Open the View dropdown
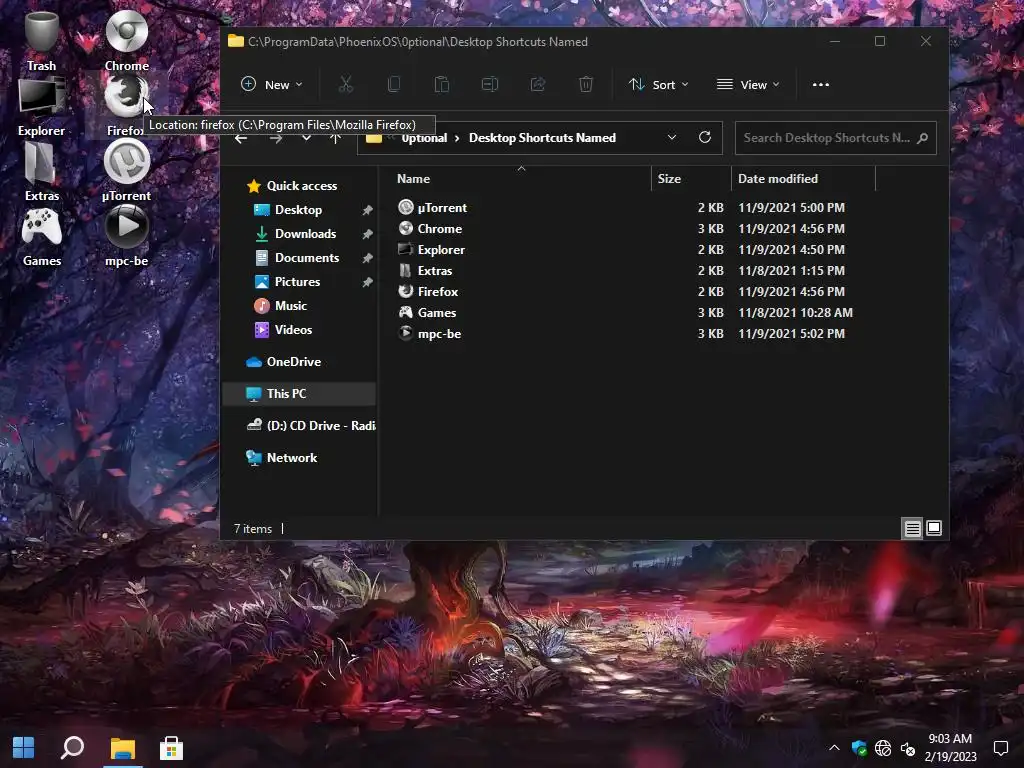Screen dimensions: 1024x768 748,84
